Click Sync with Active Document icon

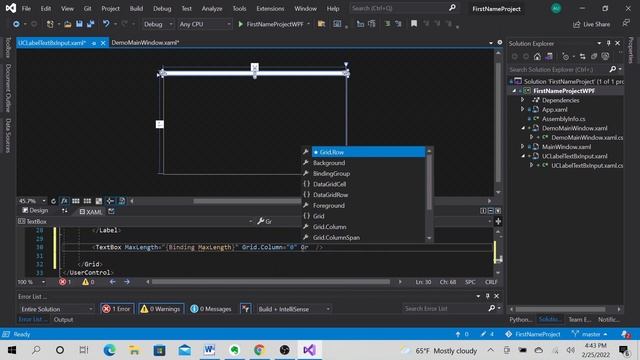tap(582, 56)
